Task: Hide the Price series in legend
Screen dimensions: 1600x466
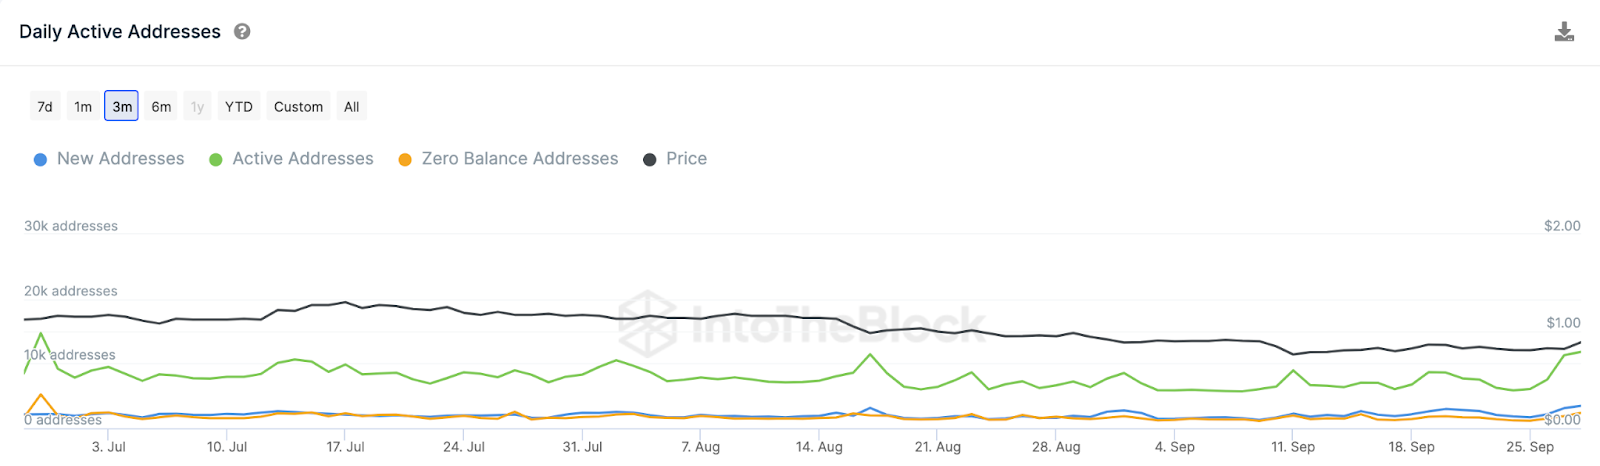Action: click(686, 159)
